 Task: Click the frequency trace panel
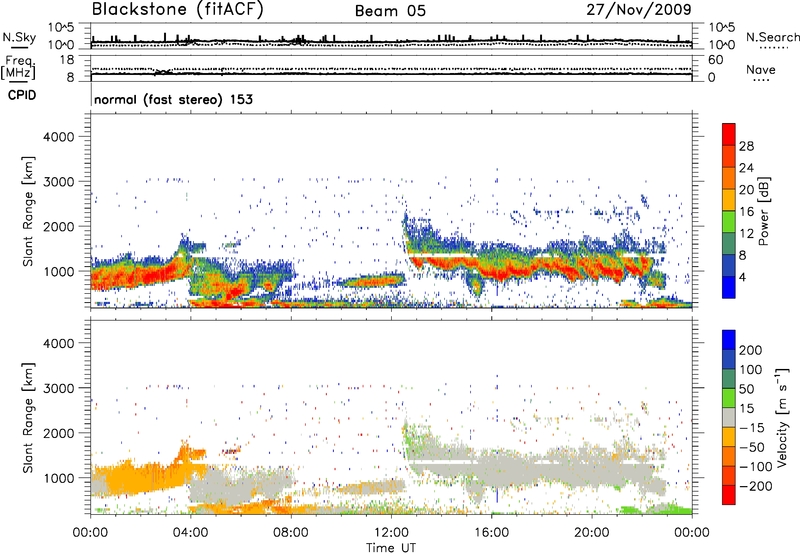tap(391, 68)
